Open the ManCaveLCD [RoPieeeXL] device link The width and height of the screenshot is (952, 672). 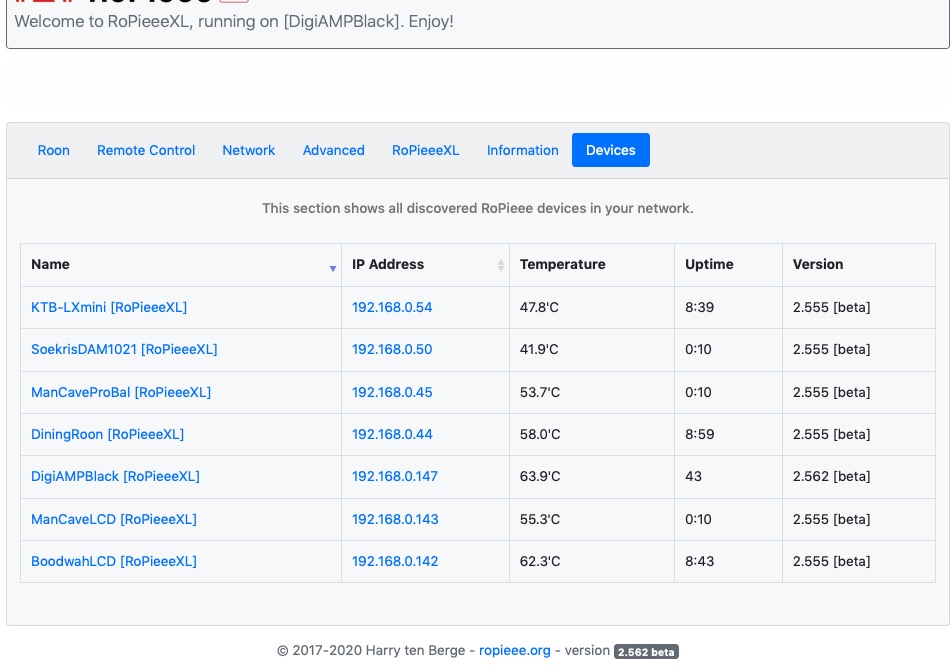coord(114,519)
